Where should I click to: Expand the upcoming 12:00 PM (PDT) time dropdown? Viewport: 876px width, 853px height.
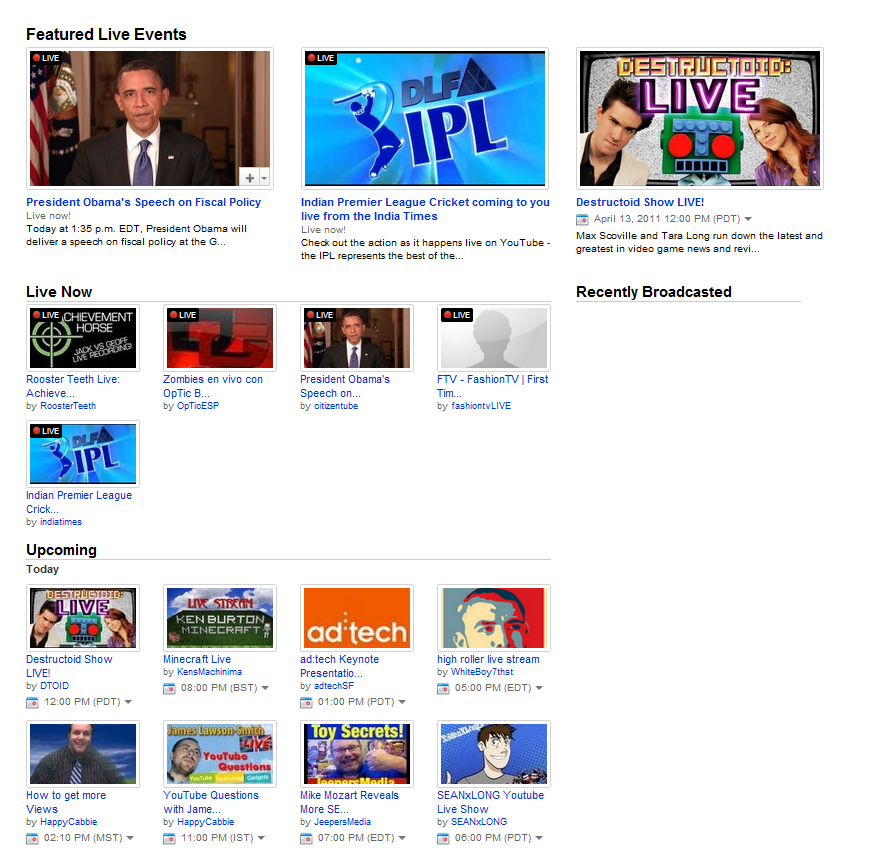128,702
